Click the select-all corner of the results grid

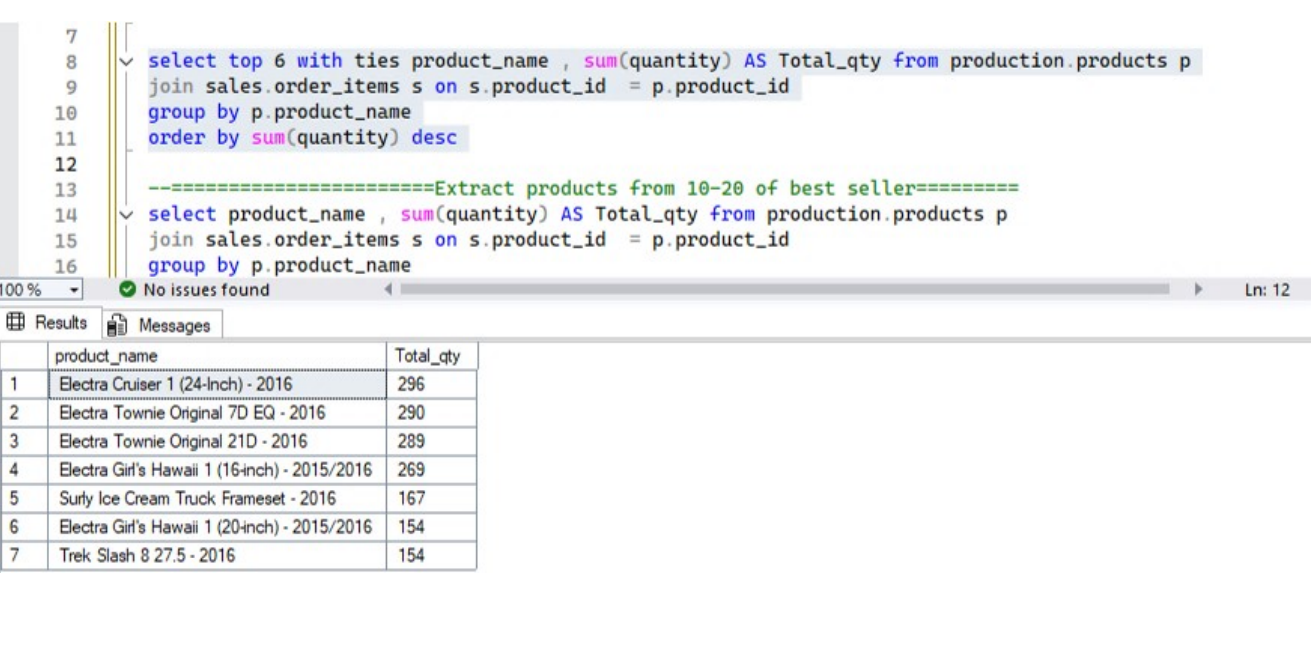click(24, 356)
